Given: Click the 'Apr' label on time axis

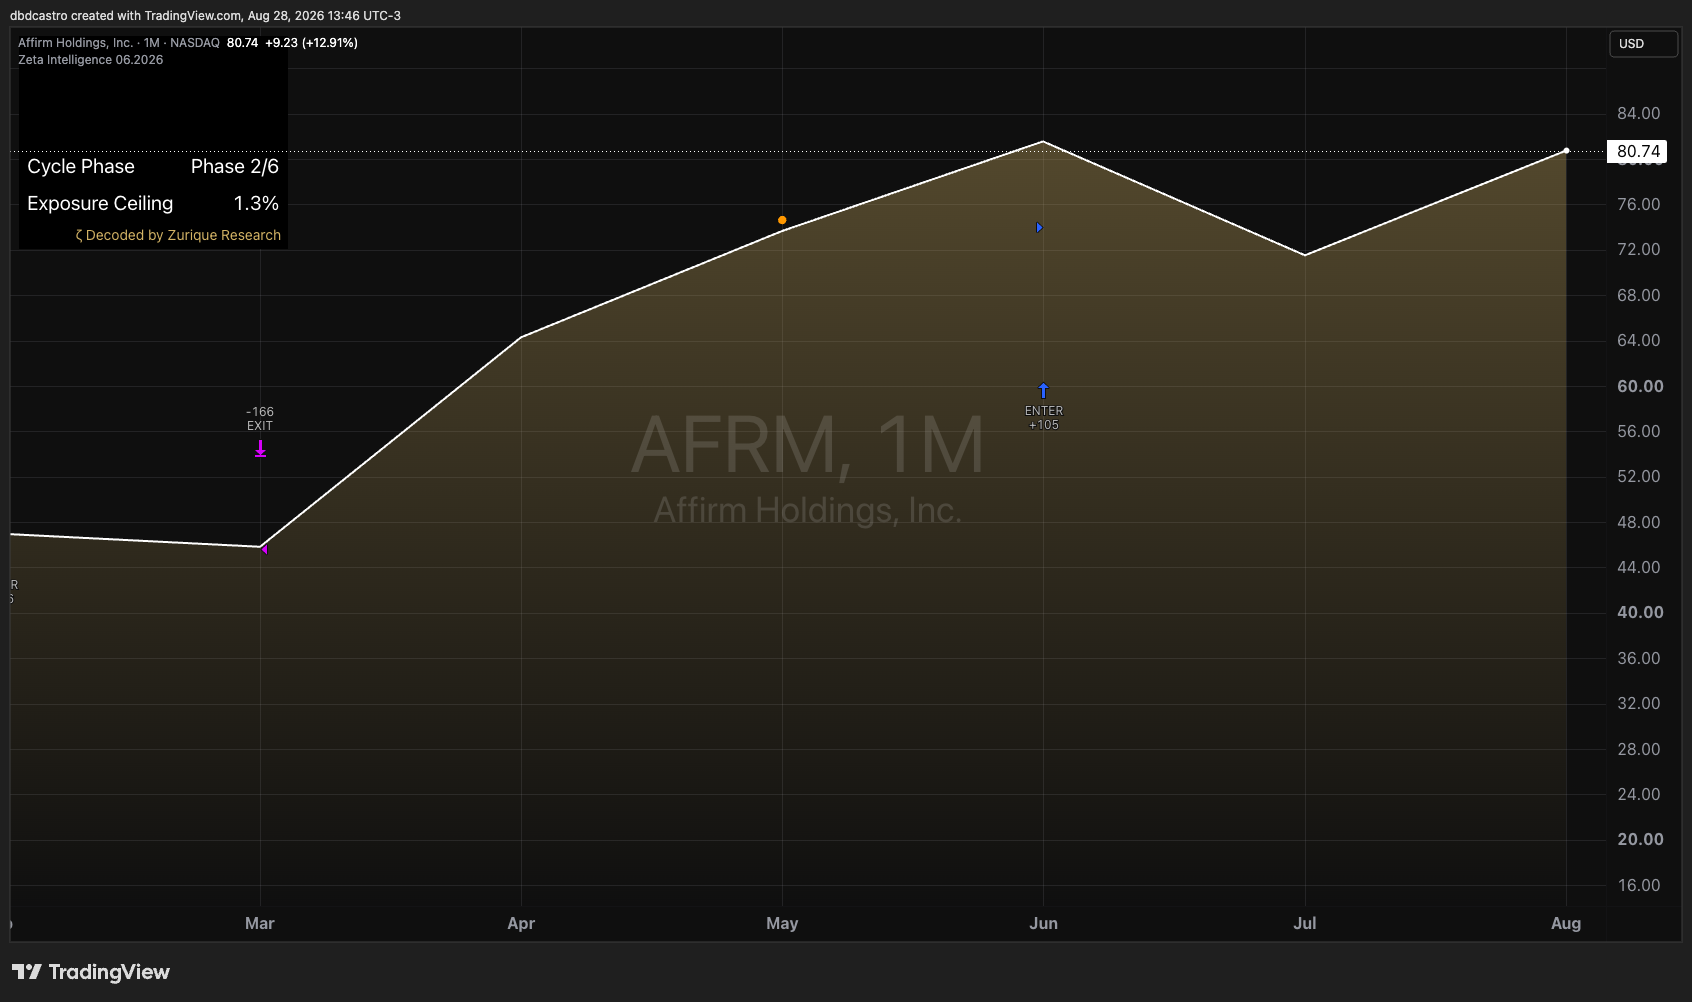Looking at the screenshot, I should point(521,923).
